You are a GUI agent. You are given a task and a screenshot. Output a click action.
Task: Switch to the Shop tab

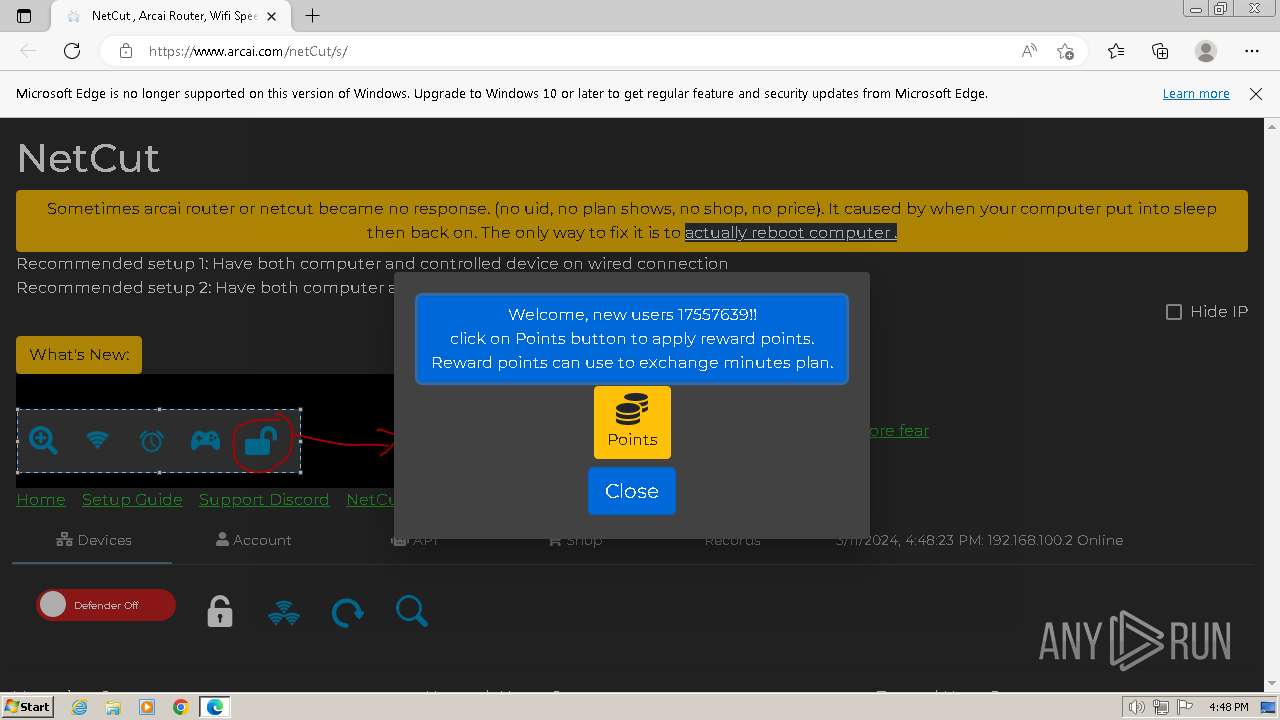(x=575, y=540)
